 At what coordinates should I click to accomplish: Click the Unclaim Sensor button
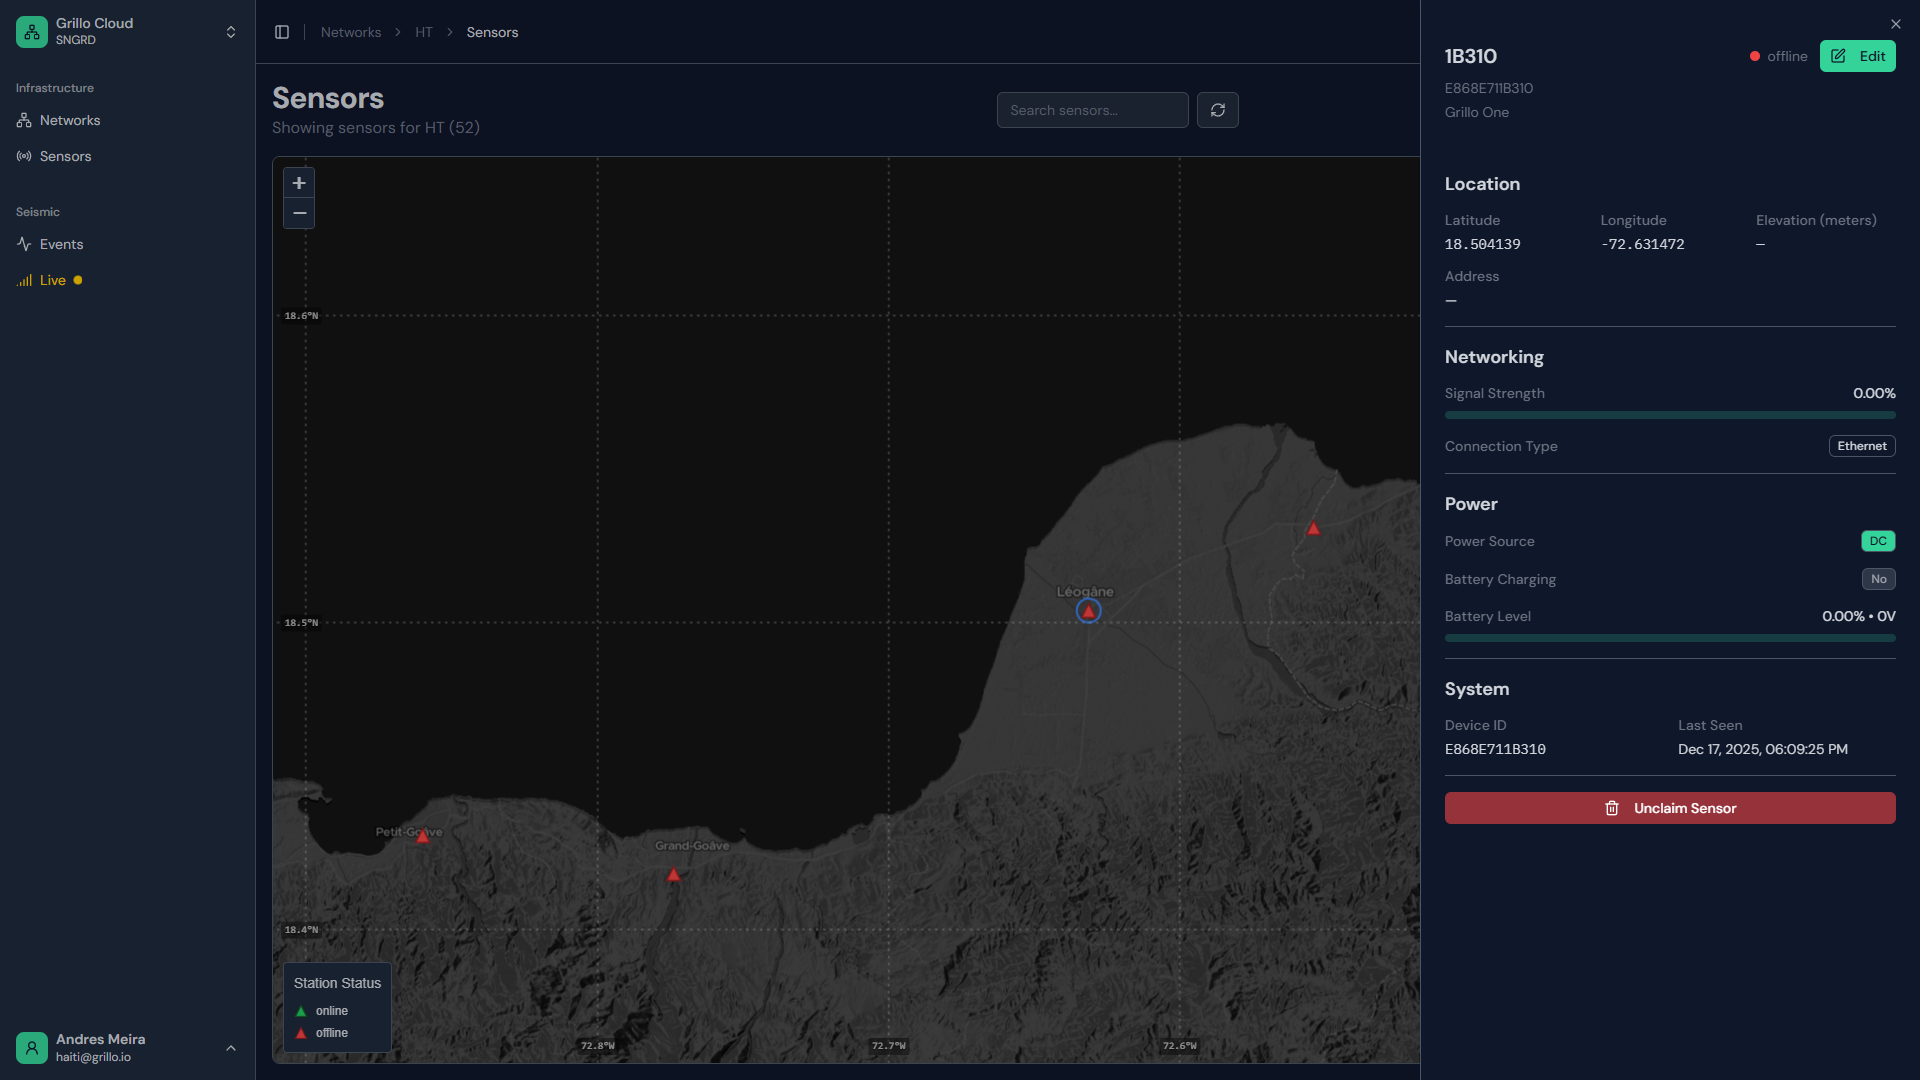[1669, 808]
